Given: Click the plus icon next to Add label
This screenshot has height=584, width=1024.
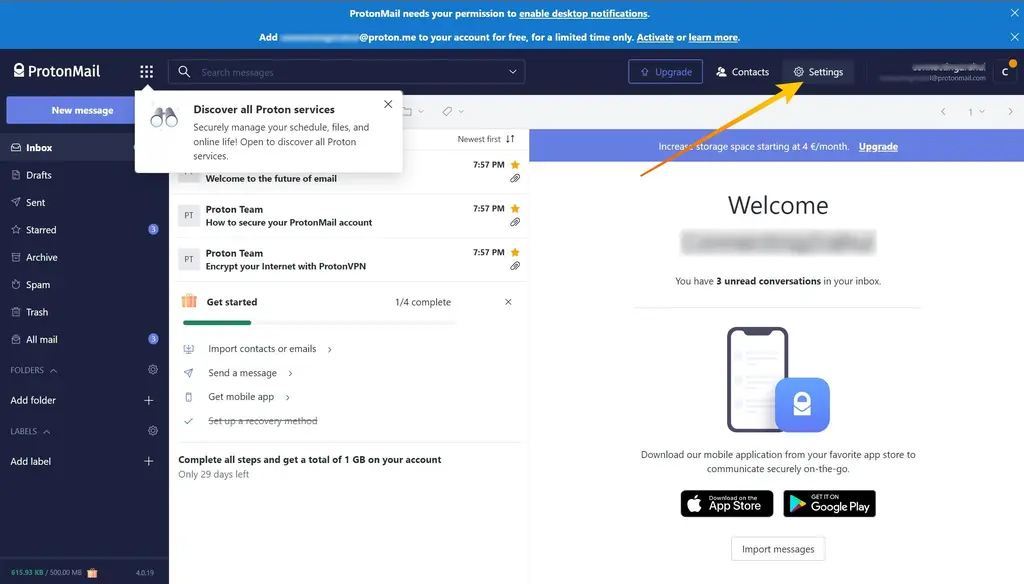Looking at the screenshot, I should click(x=149, y=461).
